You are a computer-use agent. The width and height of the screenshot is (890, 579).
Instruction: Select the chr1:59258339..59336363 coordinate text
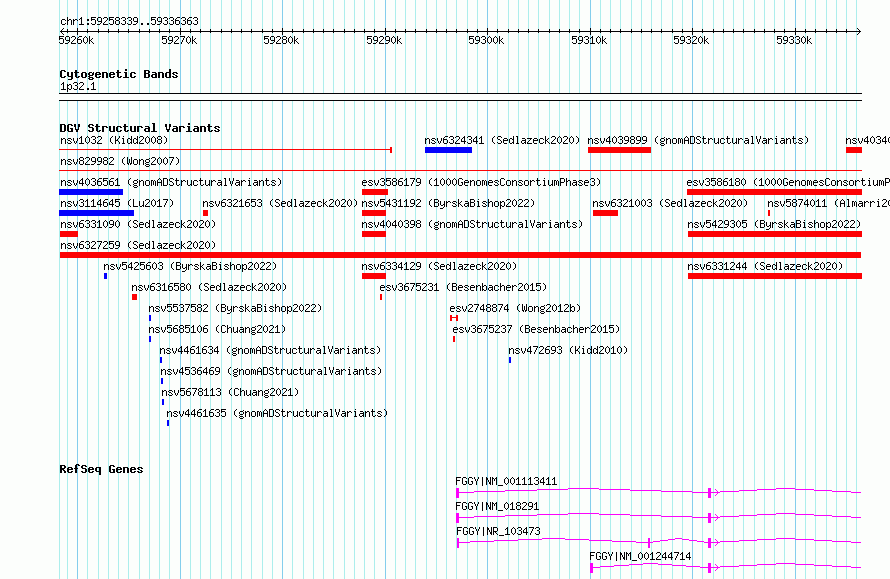click(129, 22)
